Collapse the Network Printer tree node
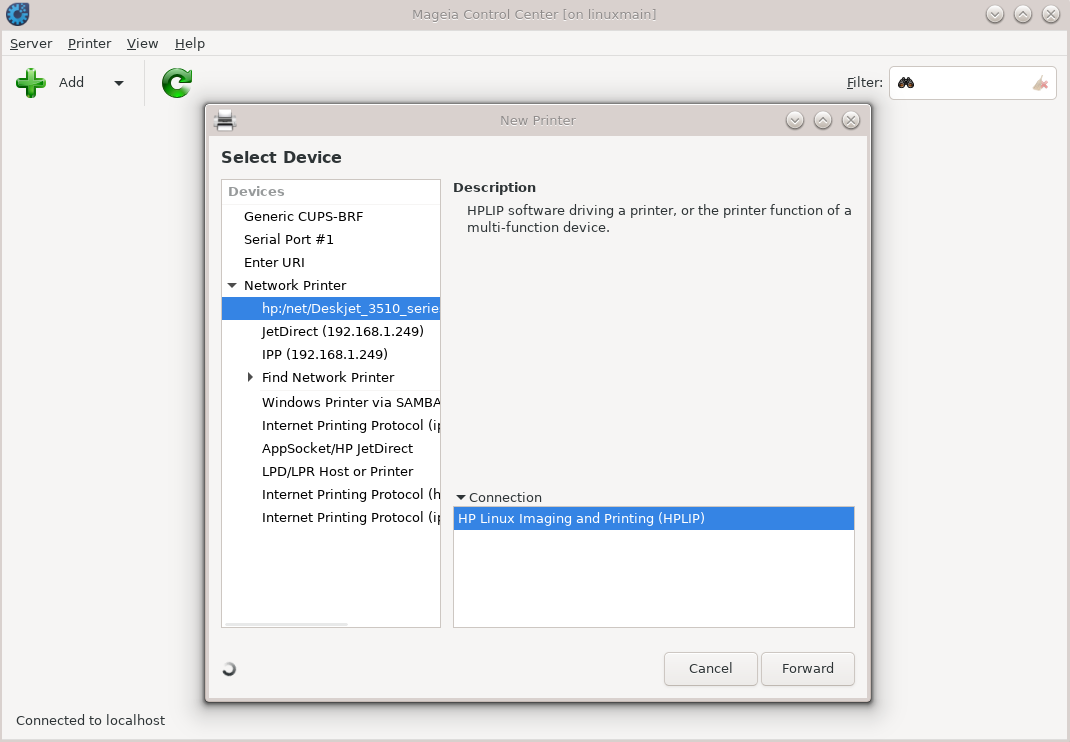 [x=232, y=285]
